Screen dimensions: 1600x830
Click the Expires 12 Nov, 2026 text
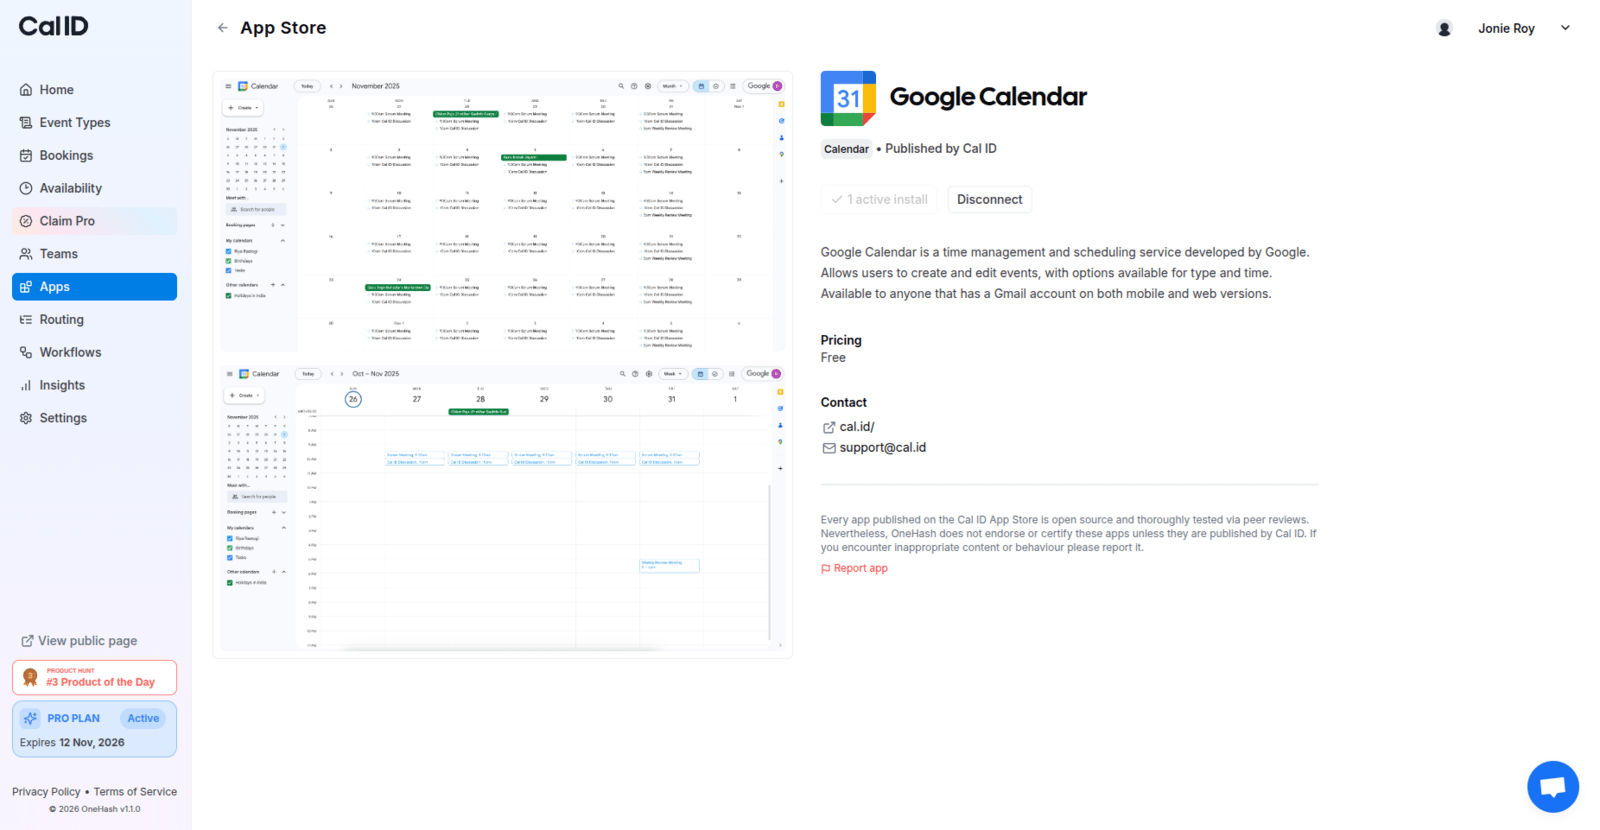(72, 743)
